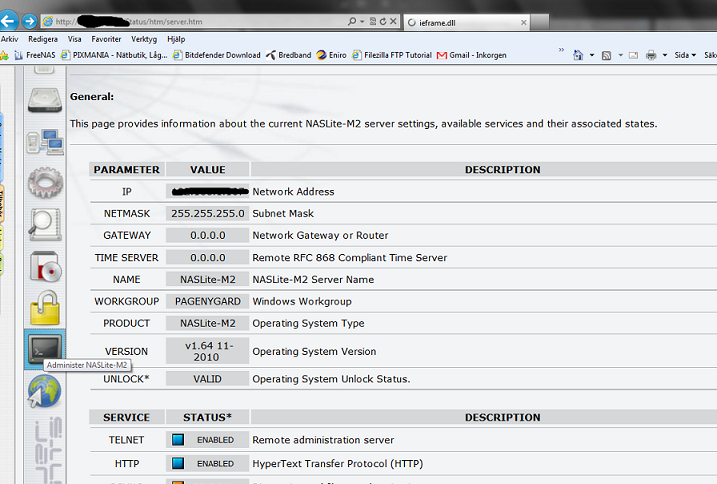The height and width of the screenshot is (484, 717).
Task: Click the NETMASK value 255.255.255.0
Action: pyautogui.click(x=208, y=214)
